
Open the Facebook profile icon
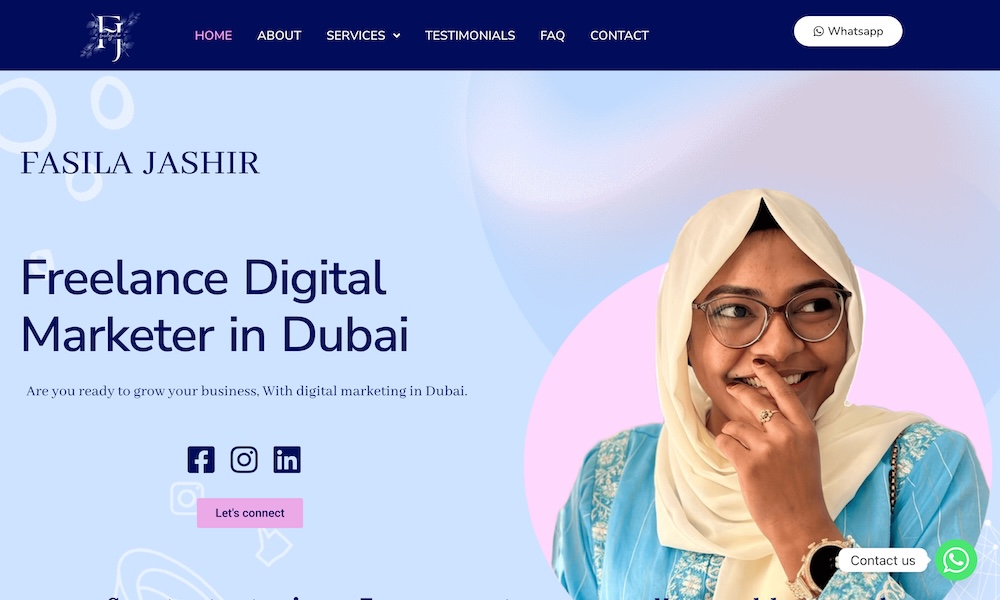[201, 460]
